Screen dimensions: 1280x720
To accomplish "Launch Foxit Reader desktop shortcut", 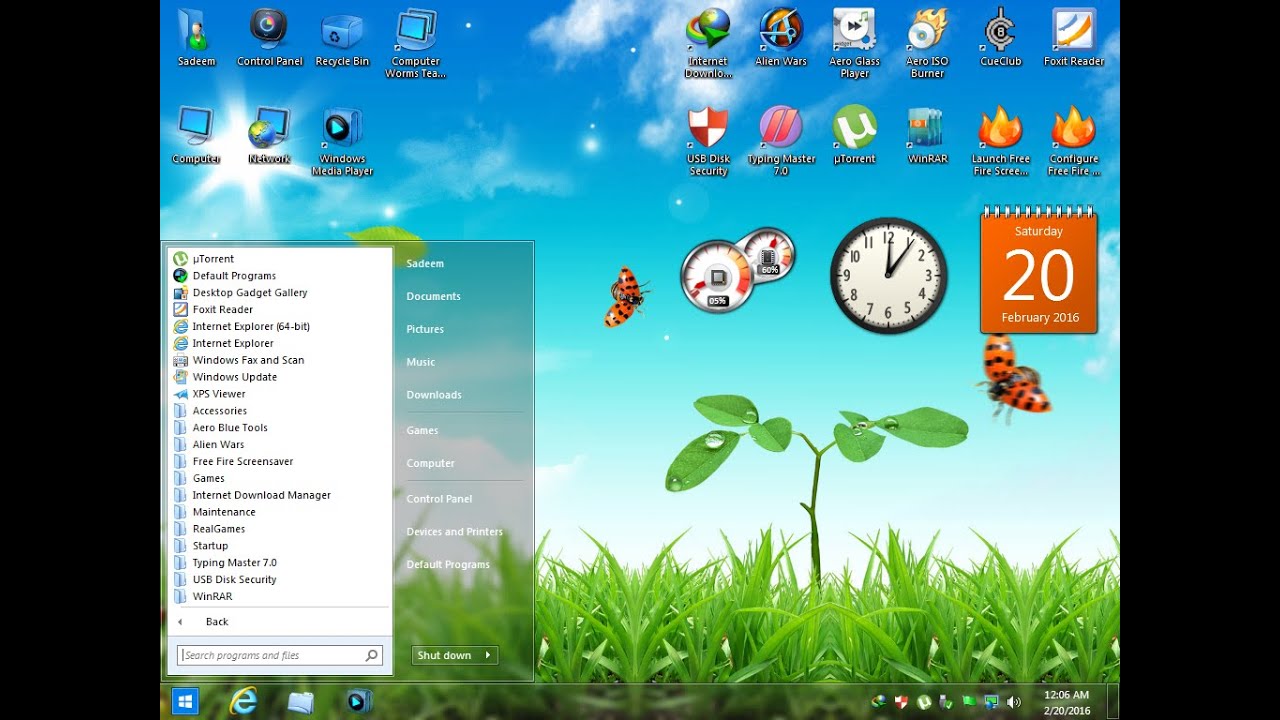I will (1073, 38).
